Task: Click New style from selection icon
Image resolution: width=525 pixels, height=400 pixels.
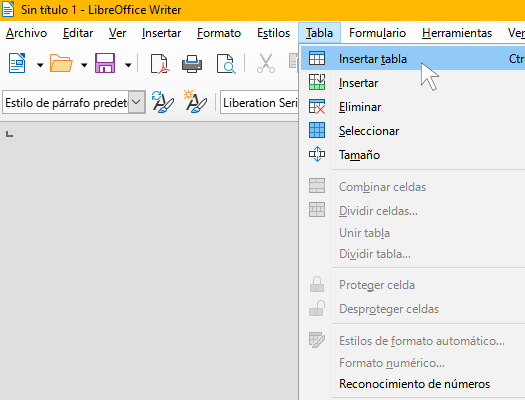Action: tap(195, 102)
